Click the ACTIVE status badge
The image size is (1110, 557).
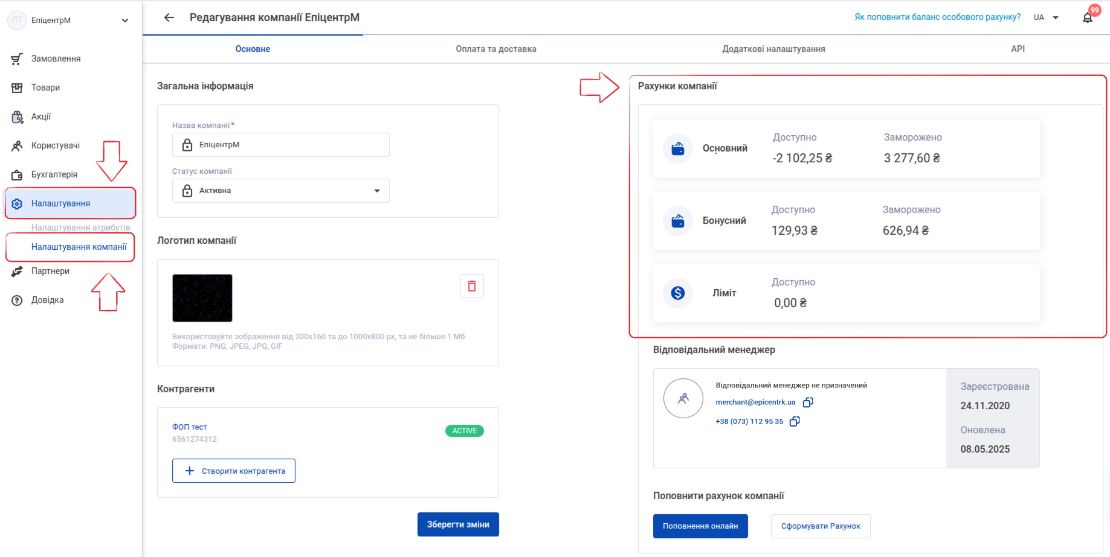click(464, 430)
